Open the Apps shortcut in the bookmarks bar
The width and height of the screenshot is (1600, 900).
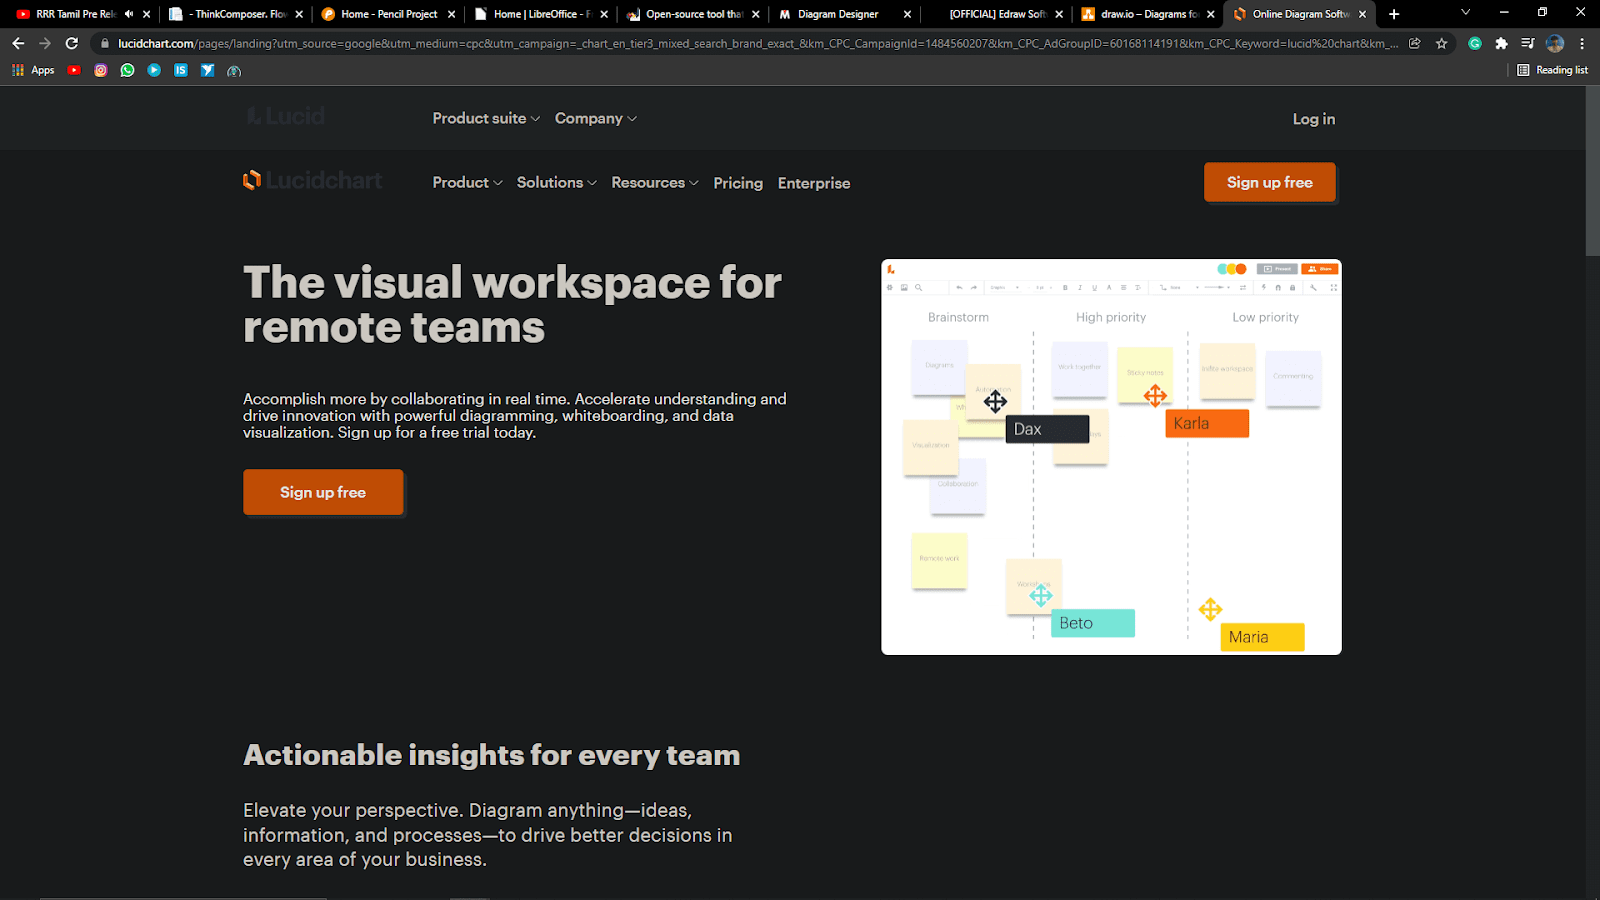pyautogui.click(x=33, y=70)
